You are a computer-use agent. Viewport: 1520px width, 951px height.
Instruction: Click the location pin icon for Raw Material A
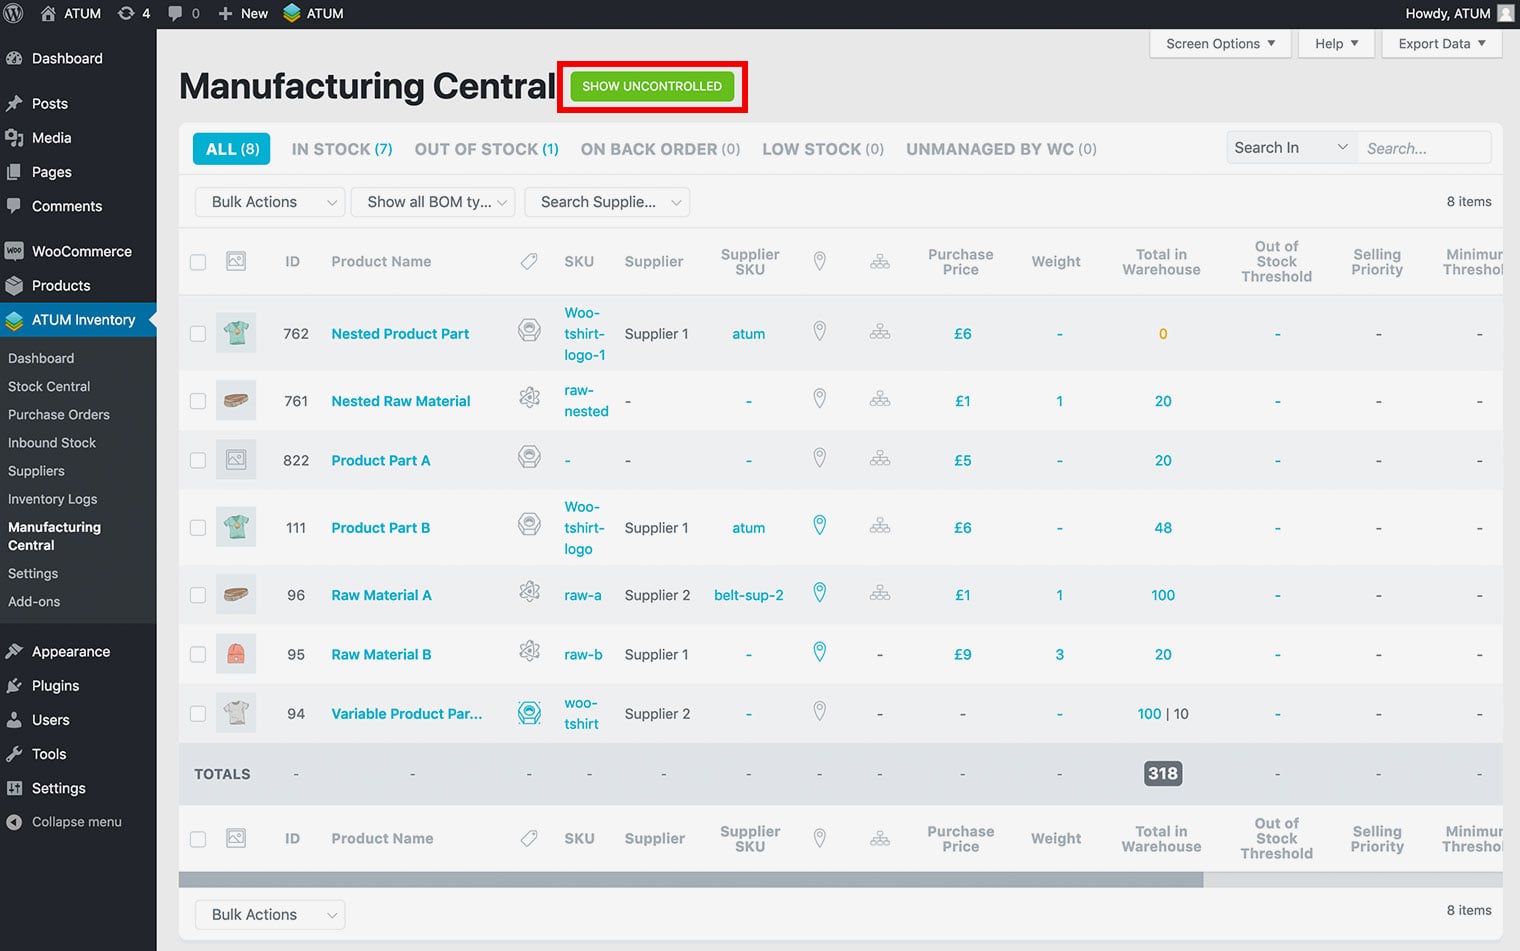(819, 593)
